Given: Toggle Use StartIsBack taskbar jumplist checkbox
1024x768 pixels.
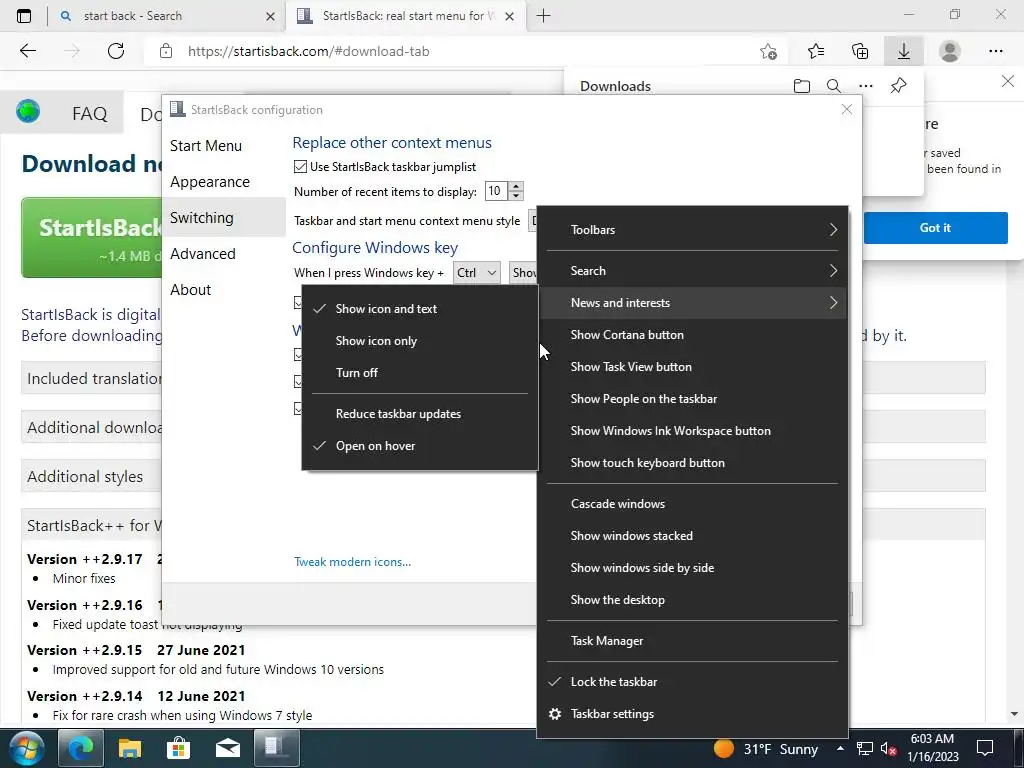Looking at the screenshot, I should [300, 167].
